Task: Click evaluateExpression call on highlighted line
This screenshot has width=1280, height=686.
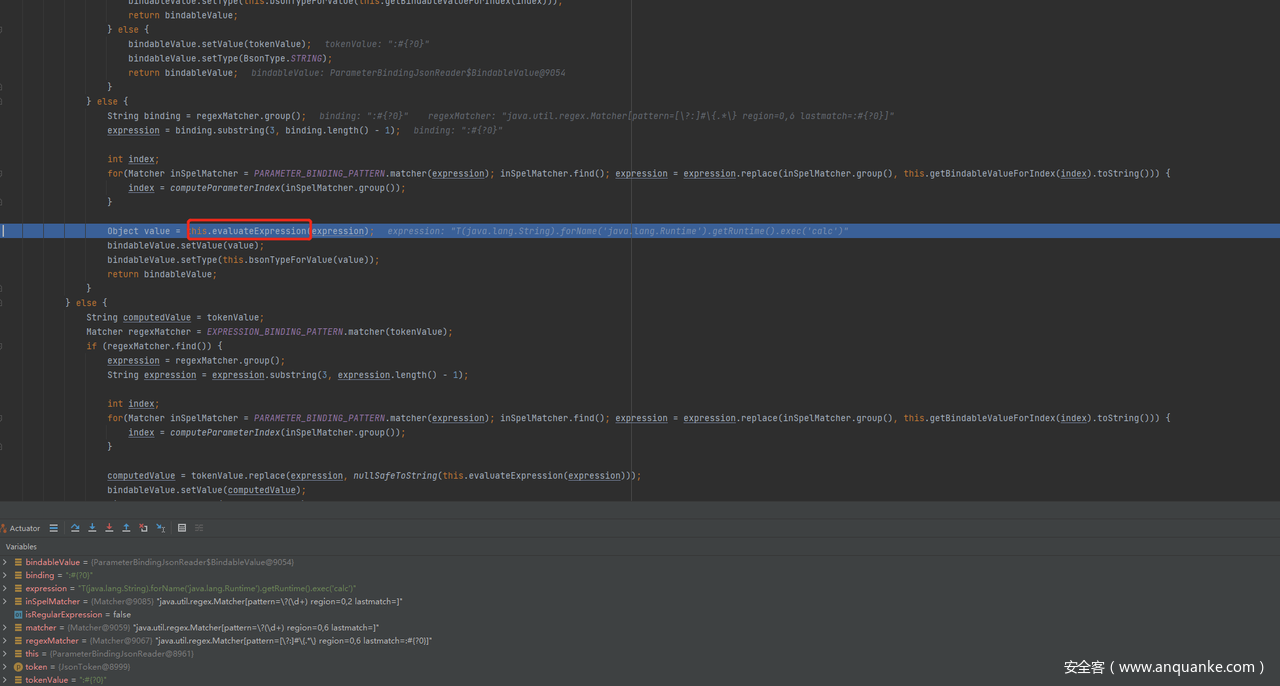Action: click(x=258, y=231)
